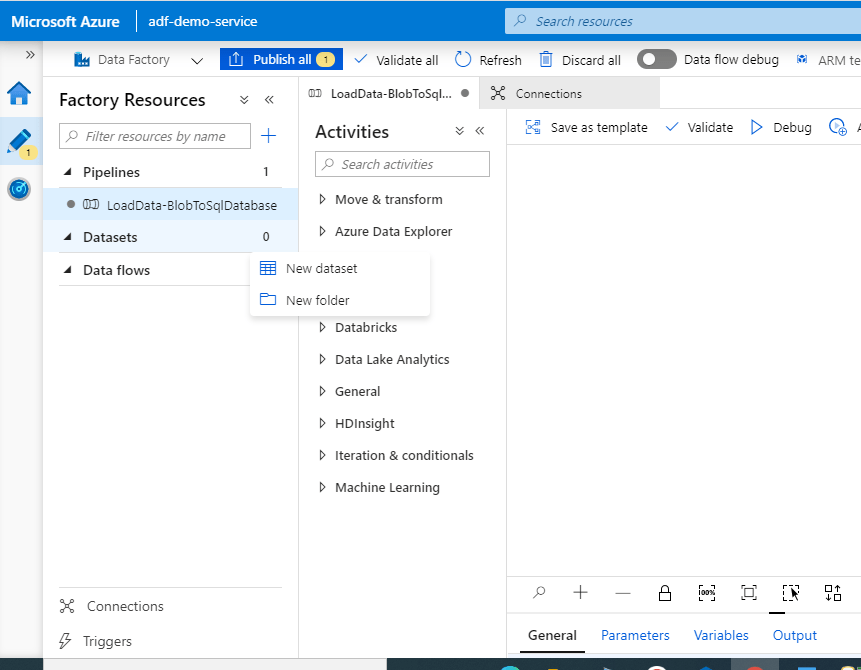This screenshot has height=670, width=861.
Task: Click the Refresh toolbar button
Action: (x=488, y=60)
